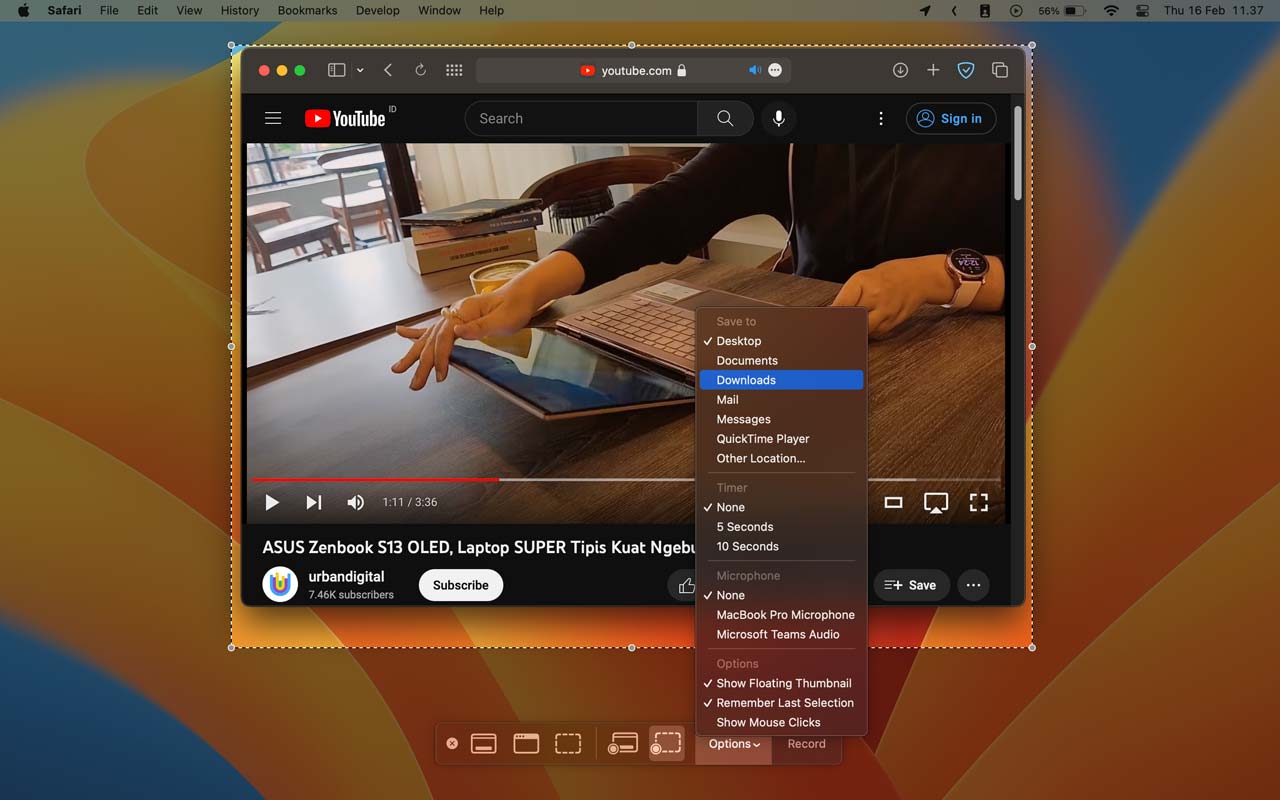The image size is (1280, 800).
Task: Open more actions ellipsis below video
Action: pos(973,585)
